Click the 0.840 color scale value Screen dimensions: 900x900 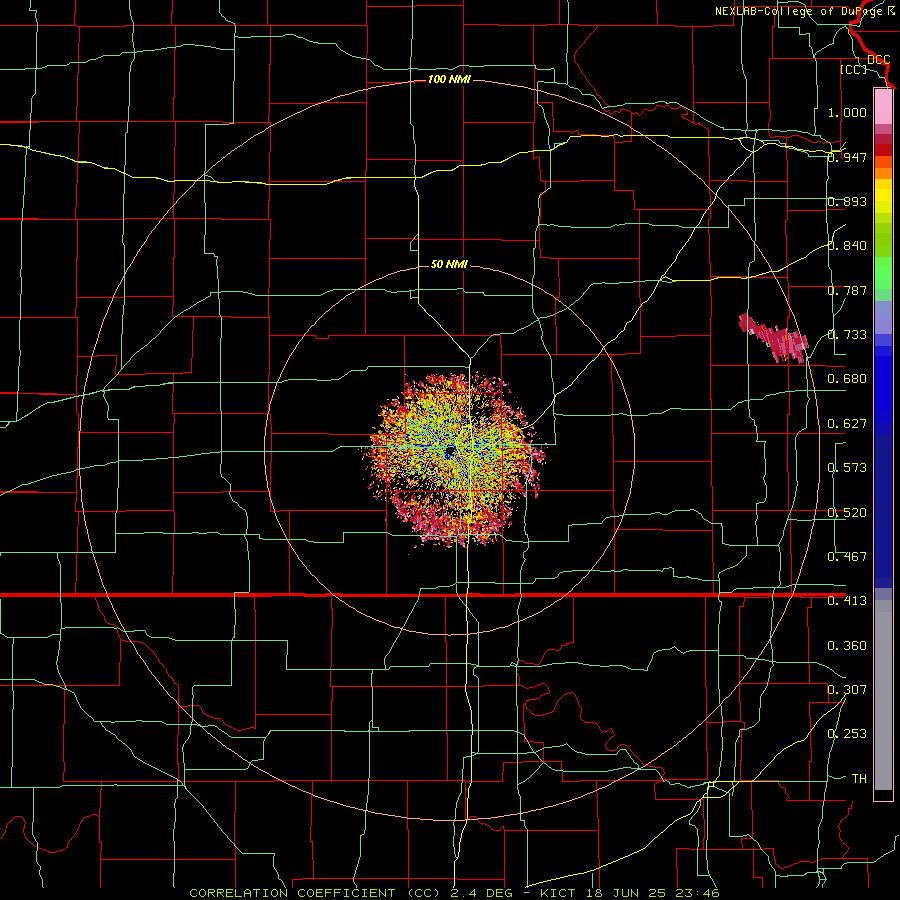847,246
